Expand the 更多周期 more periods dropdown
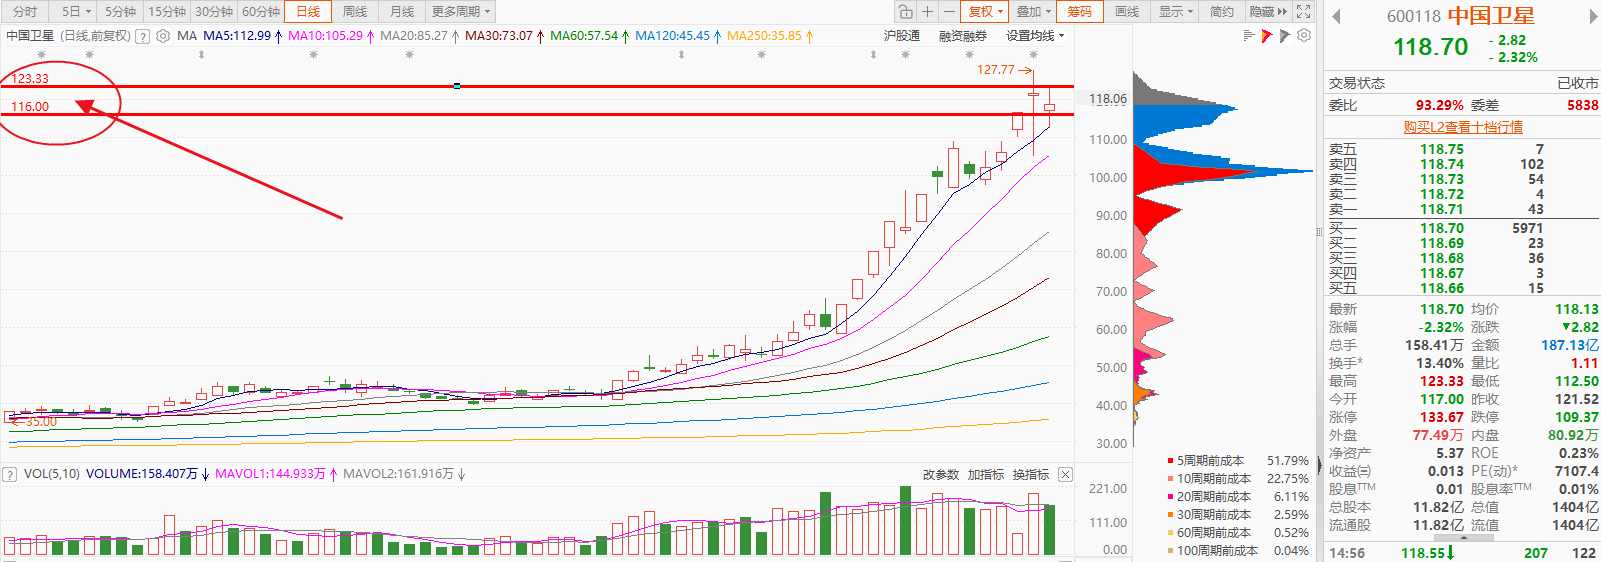 click(x=461, y=12)
